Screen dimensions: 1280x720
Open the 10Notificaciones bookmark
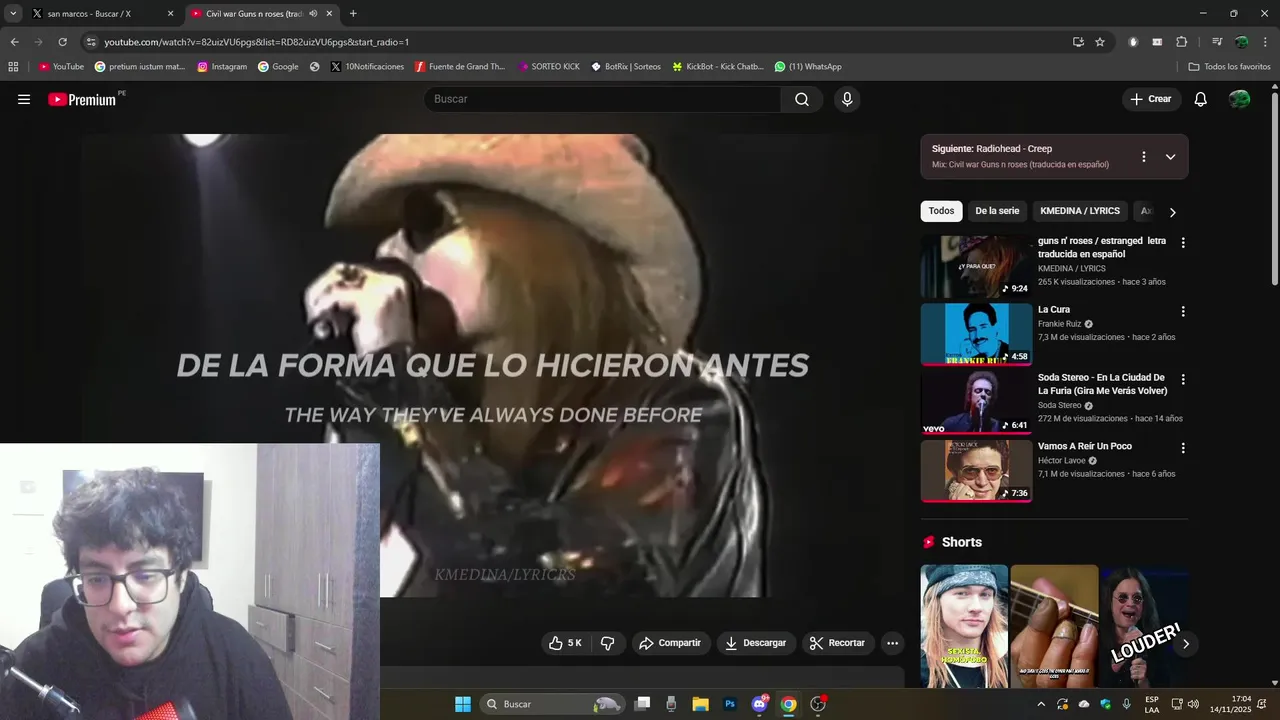[367, 67]
